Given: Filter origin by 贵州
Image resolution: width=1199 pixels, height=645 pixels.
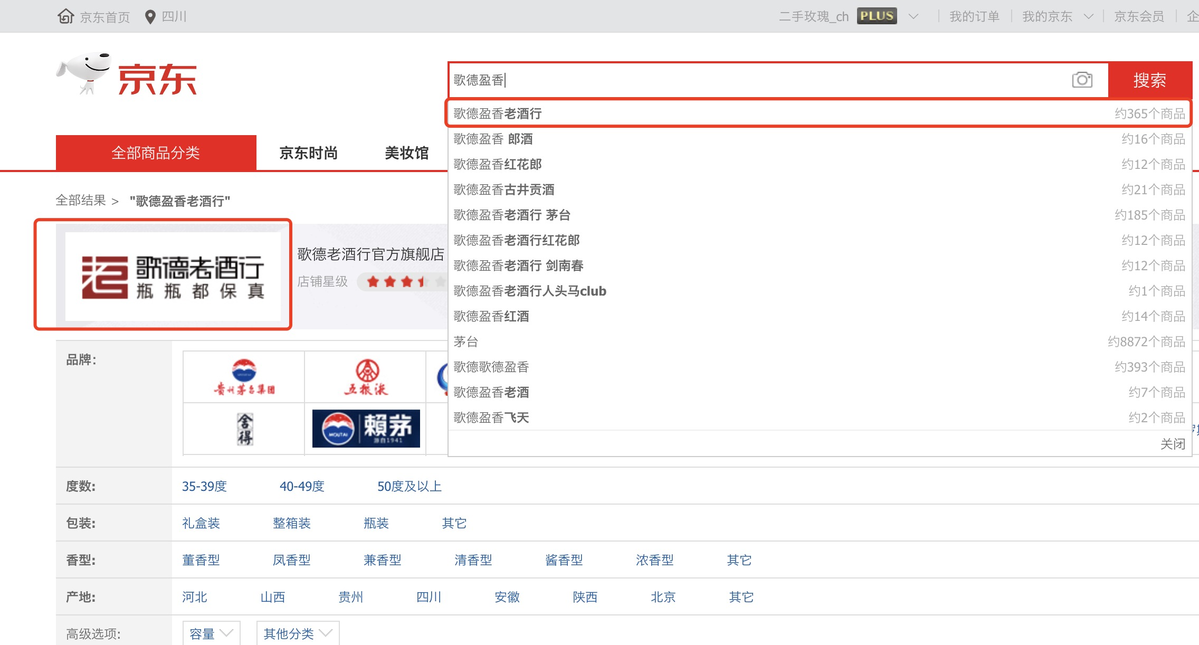Looking at the screenshot, I should (351, 597).
